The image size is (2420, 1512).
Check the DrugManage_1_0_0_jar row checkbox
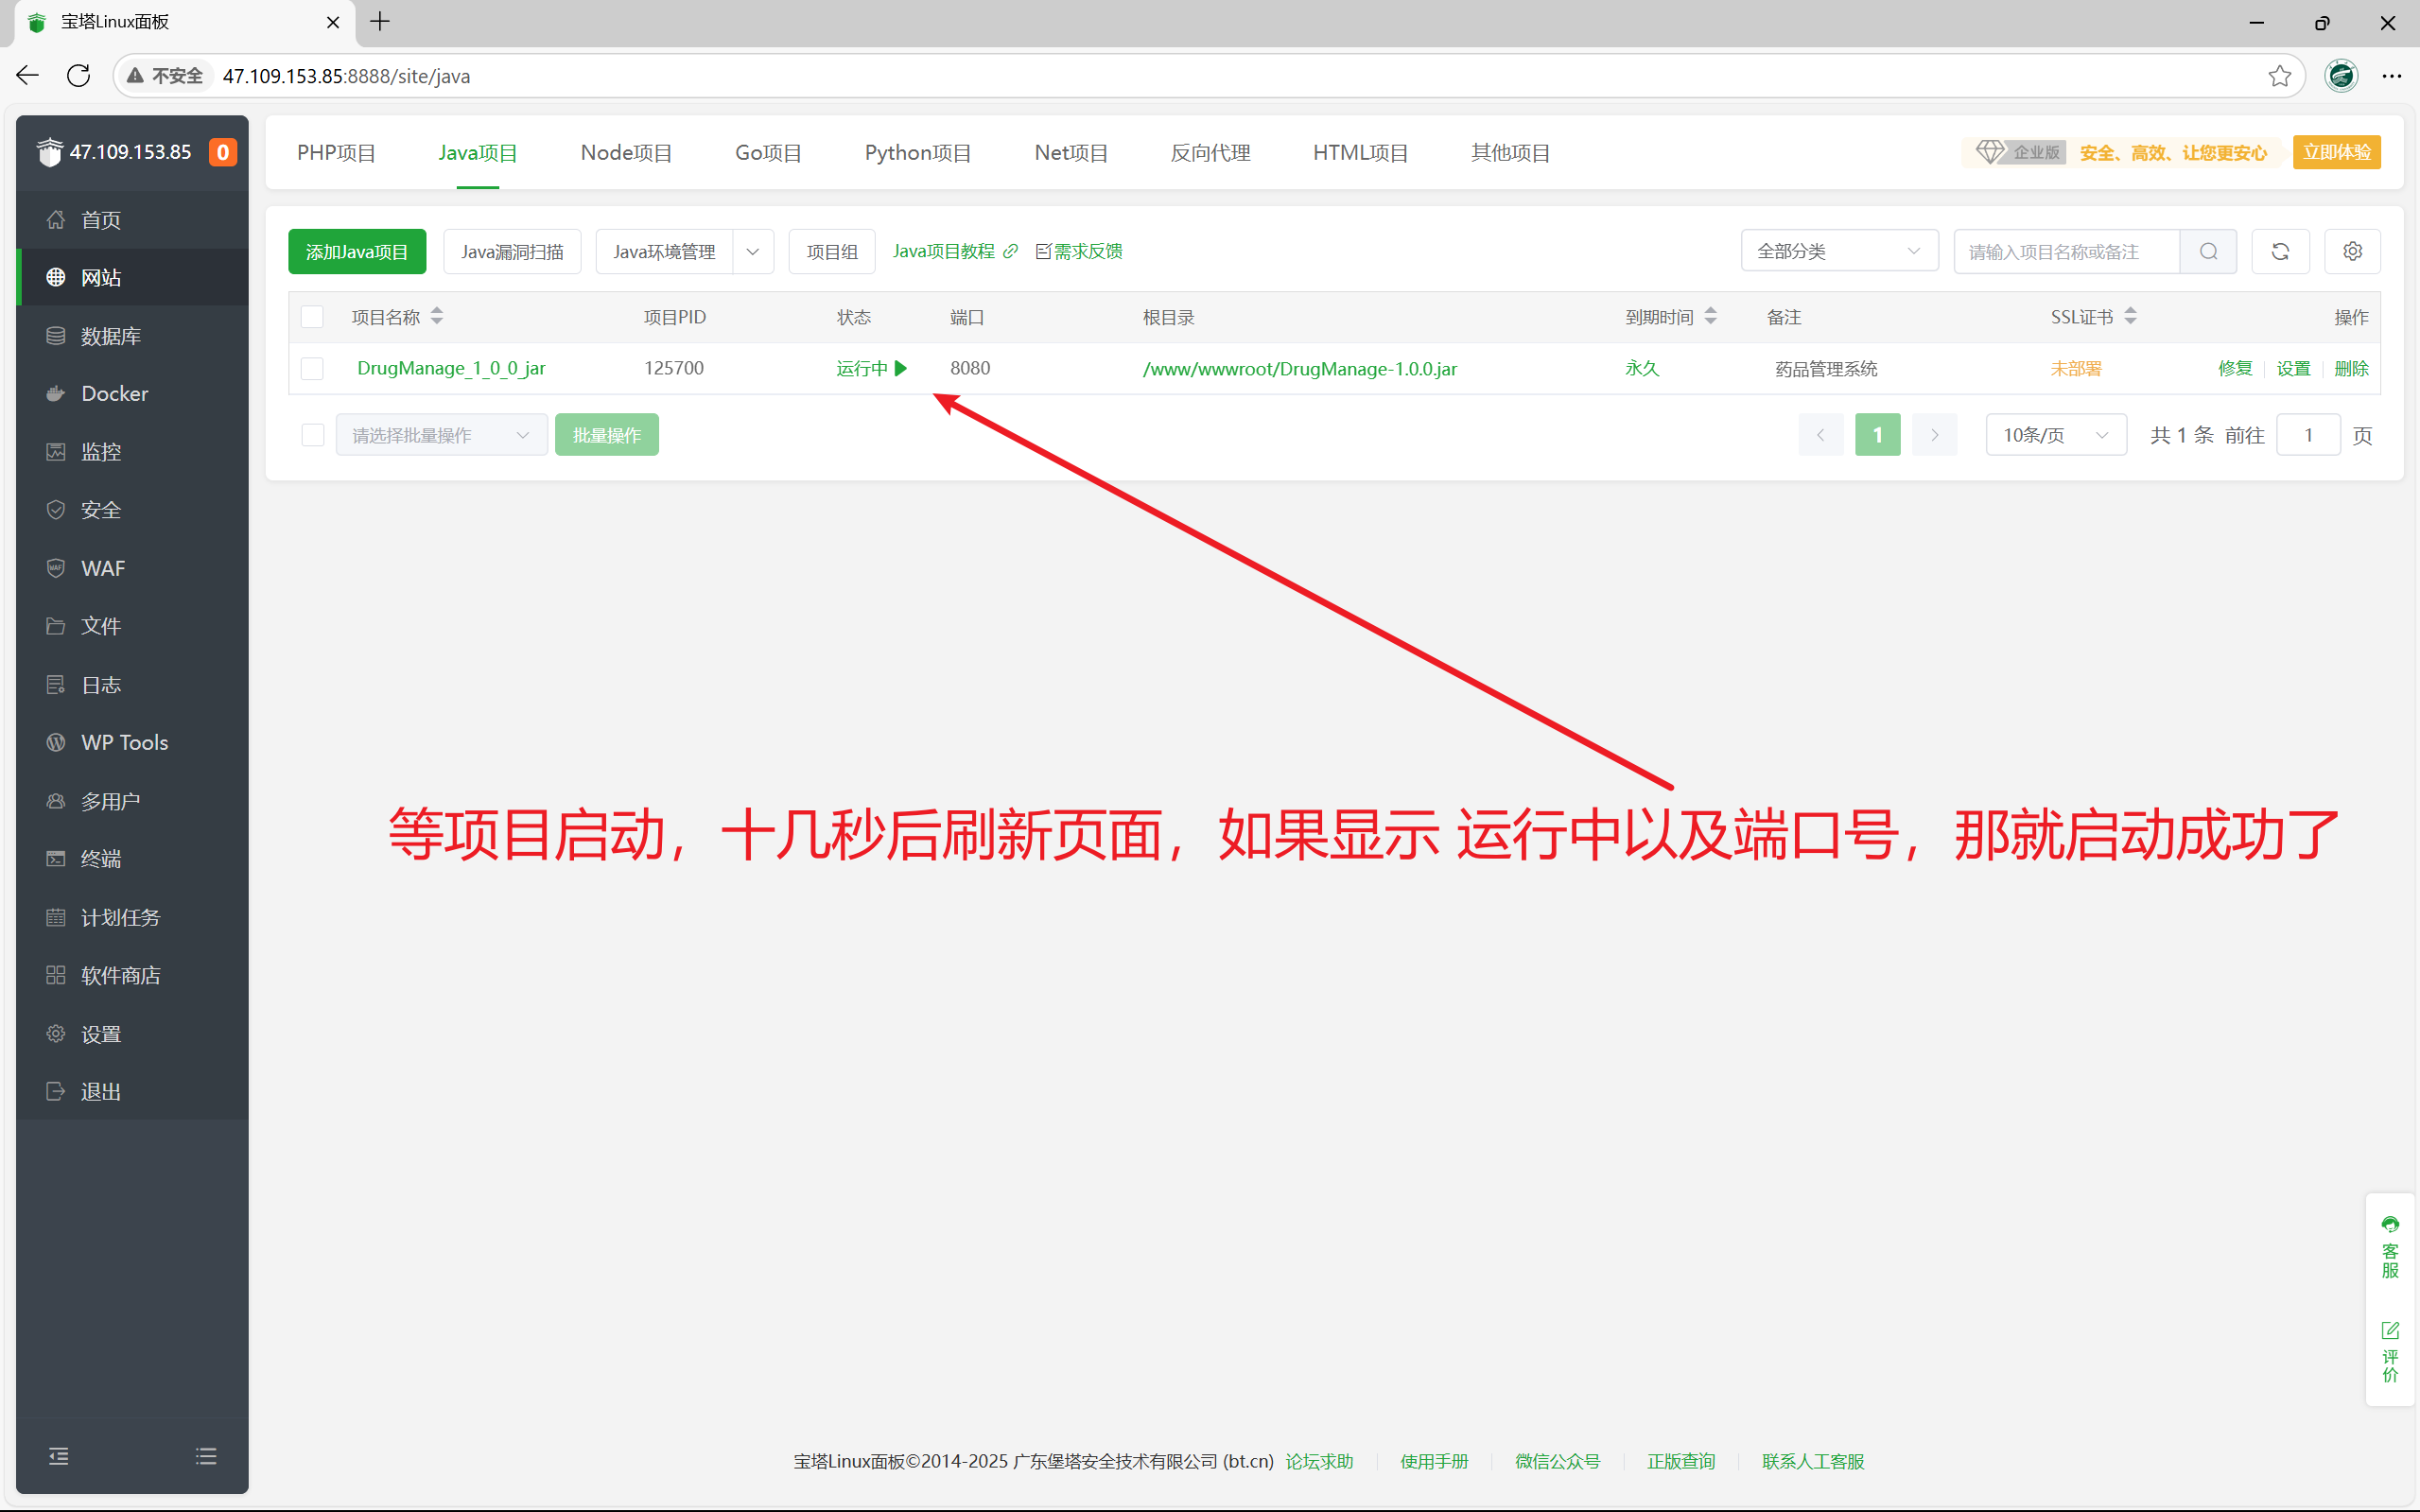[x=312, y=368]
